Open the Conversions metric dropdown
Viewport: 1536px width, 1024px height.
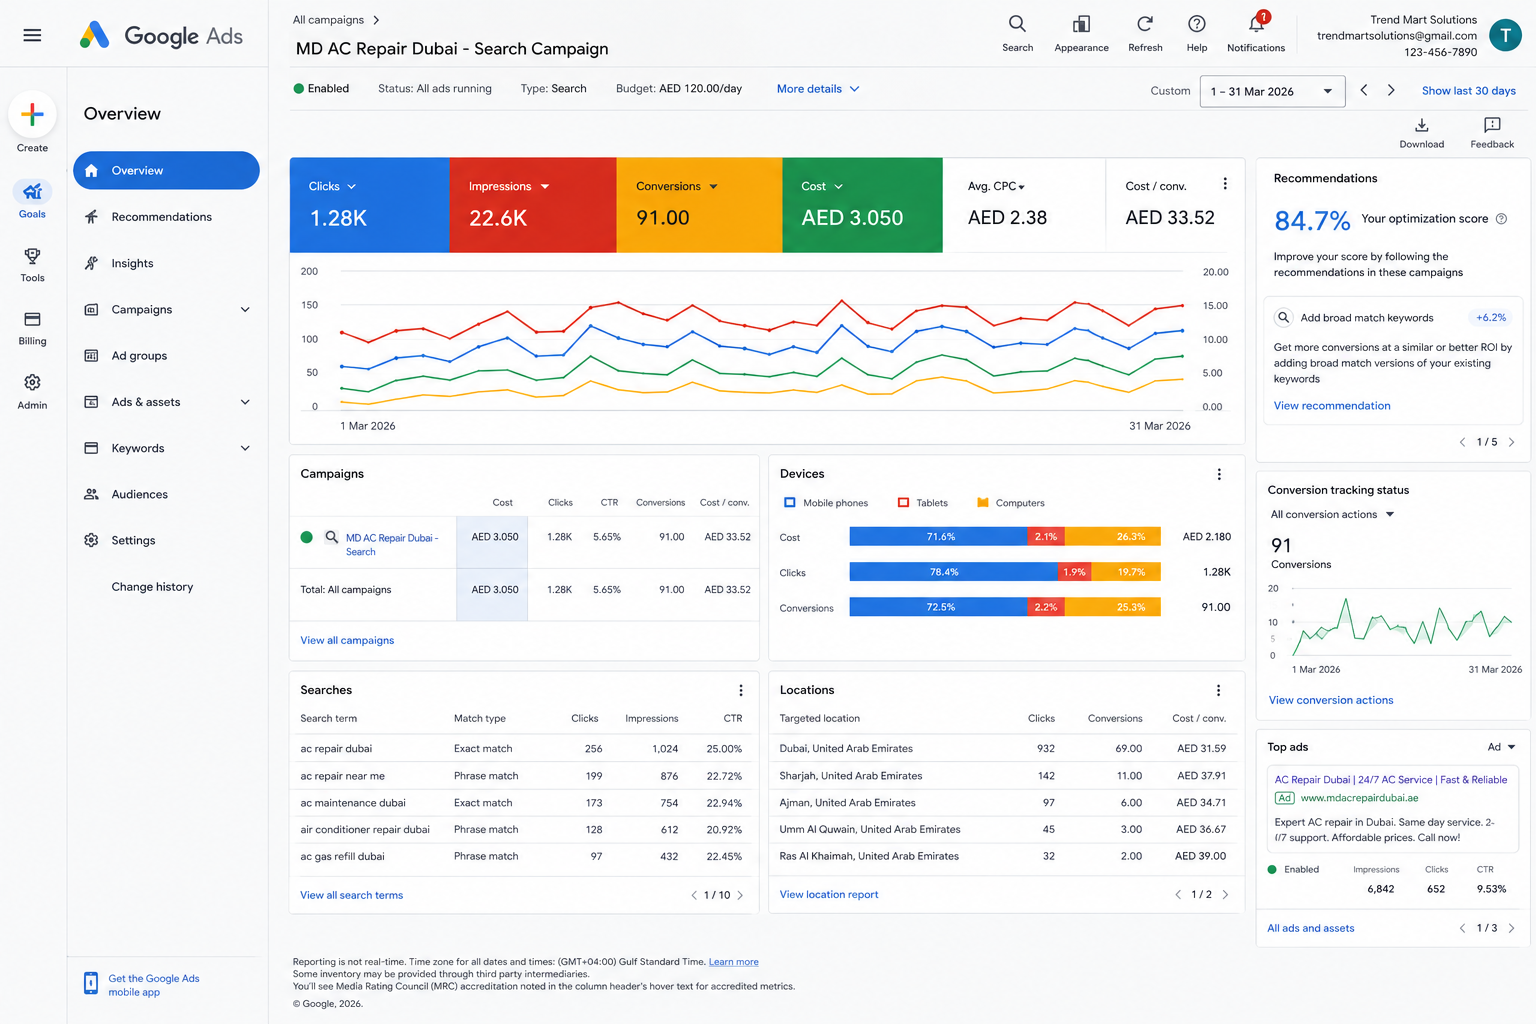pyautogui.click(x=713, y=187)
